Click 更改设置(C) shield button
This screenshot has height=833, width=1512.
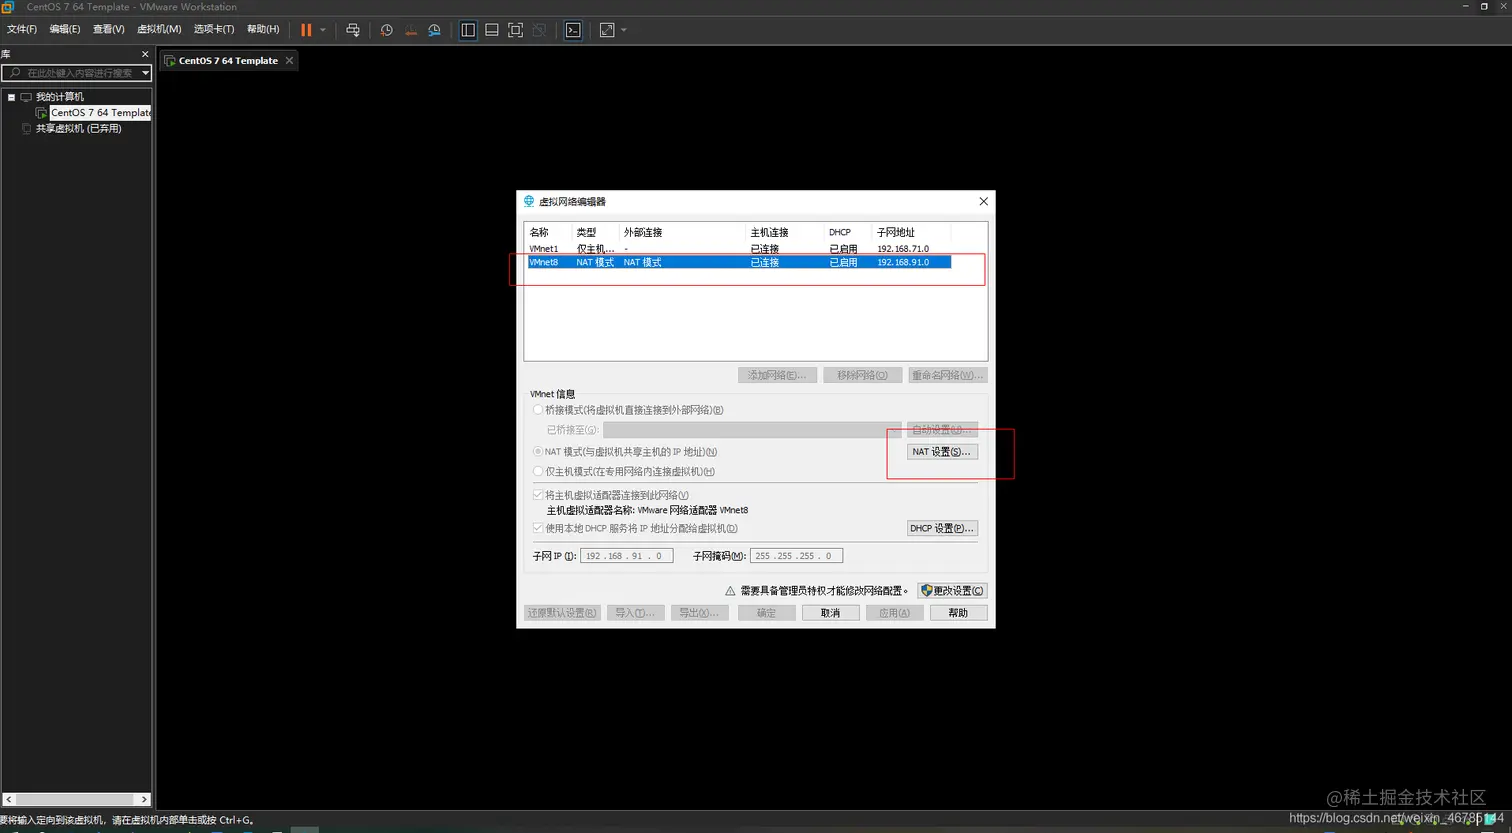coord(952,591)
